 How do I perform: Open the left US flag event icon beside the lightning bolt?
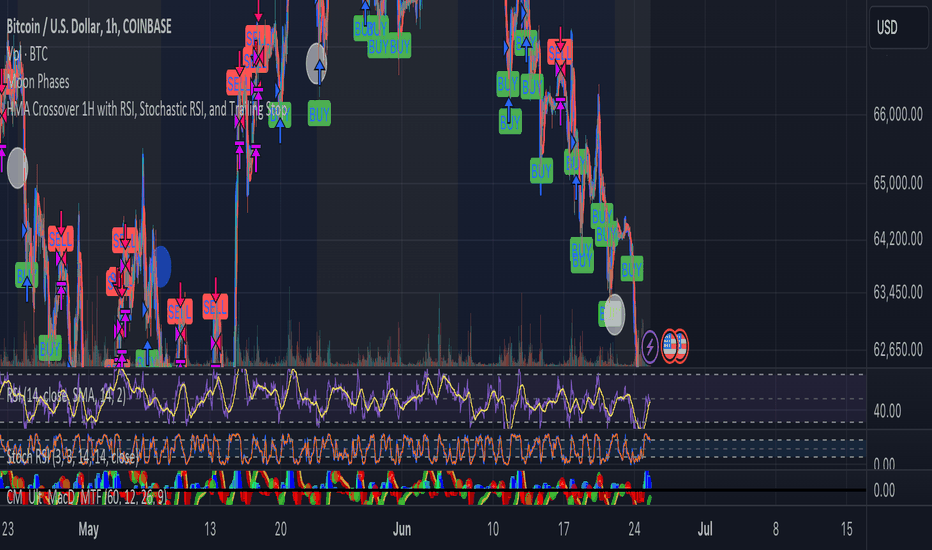coord(669,346)
